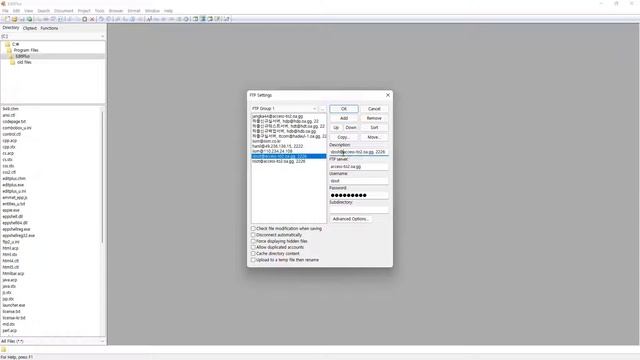
Task: Click the folder icon beside Program Files
Action: pos(9,50)
